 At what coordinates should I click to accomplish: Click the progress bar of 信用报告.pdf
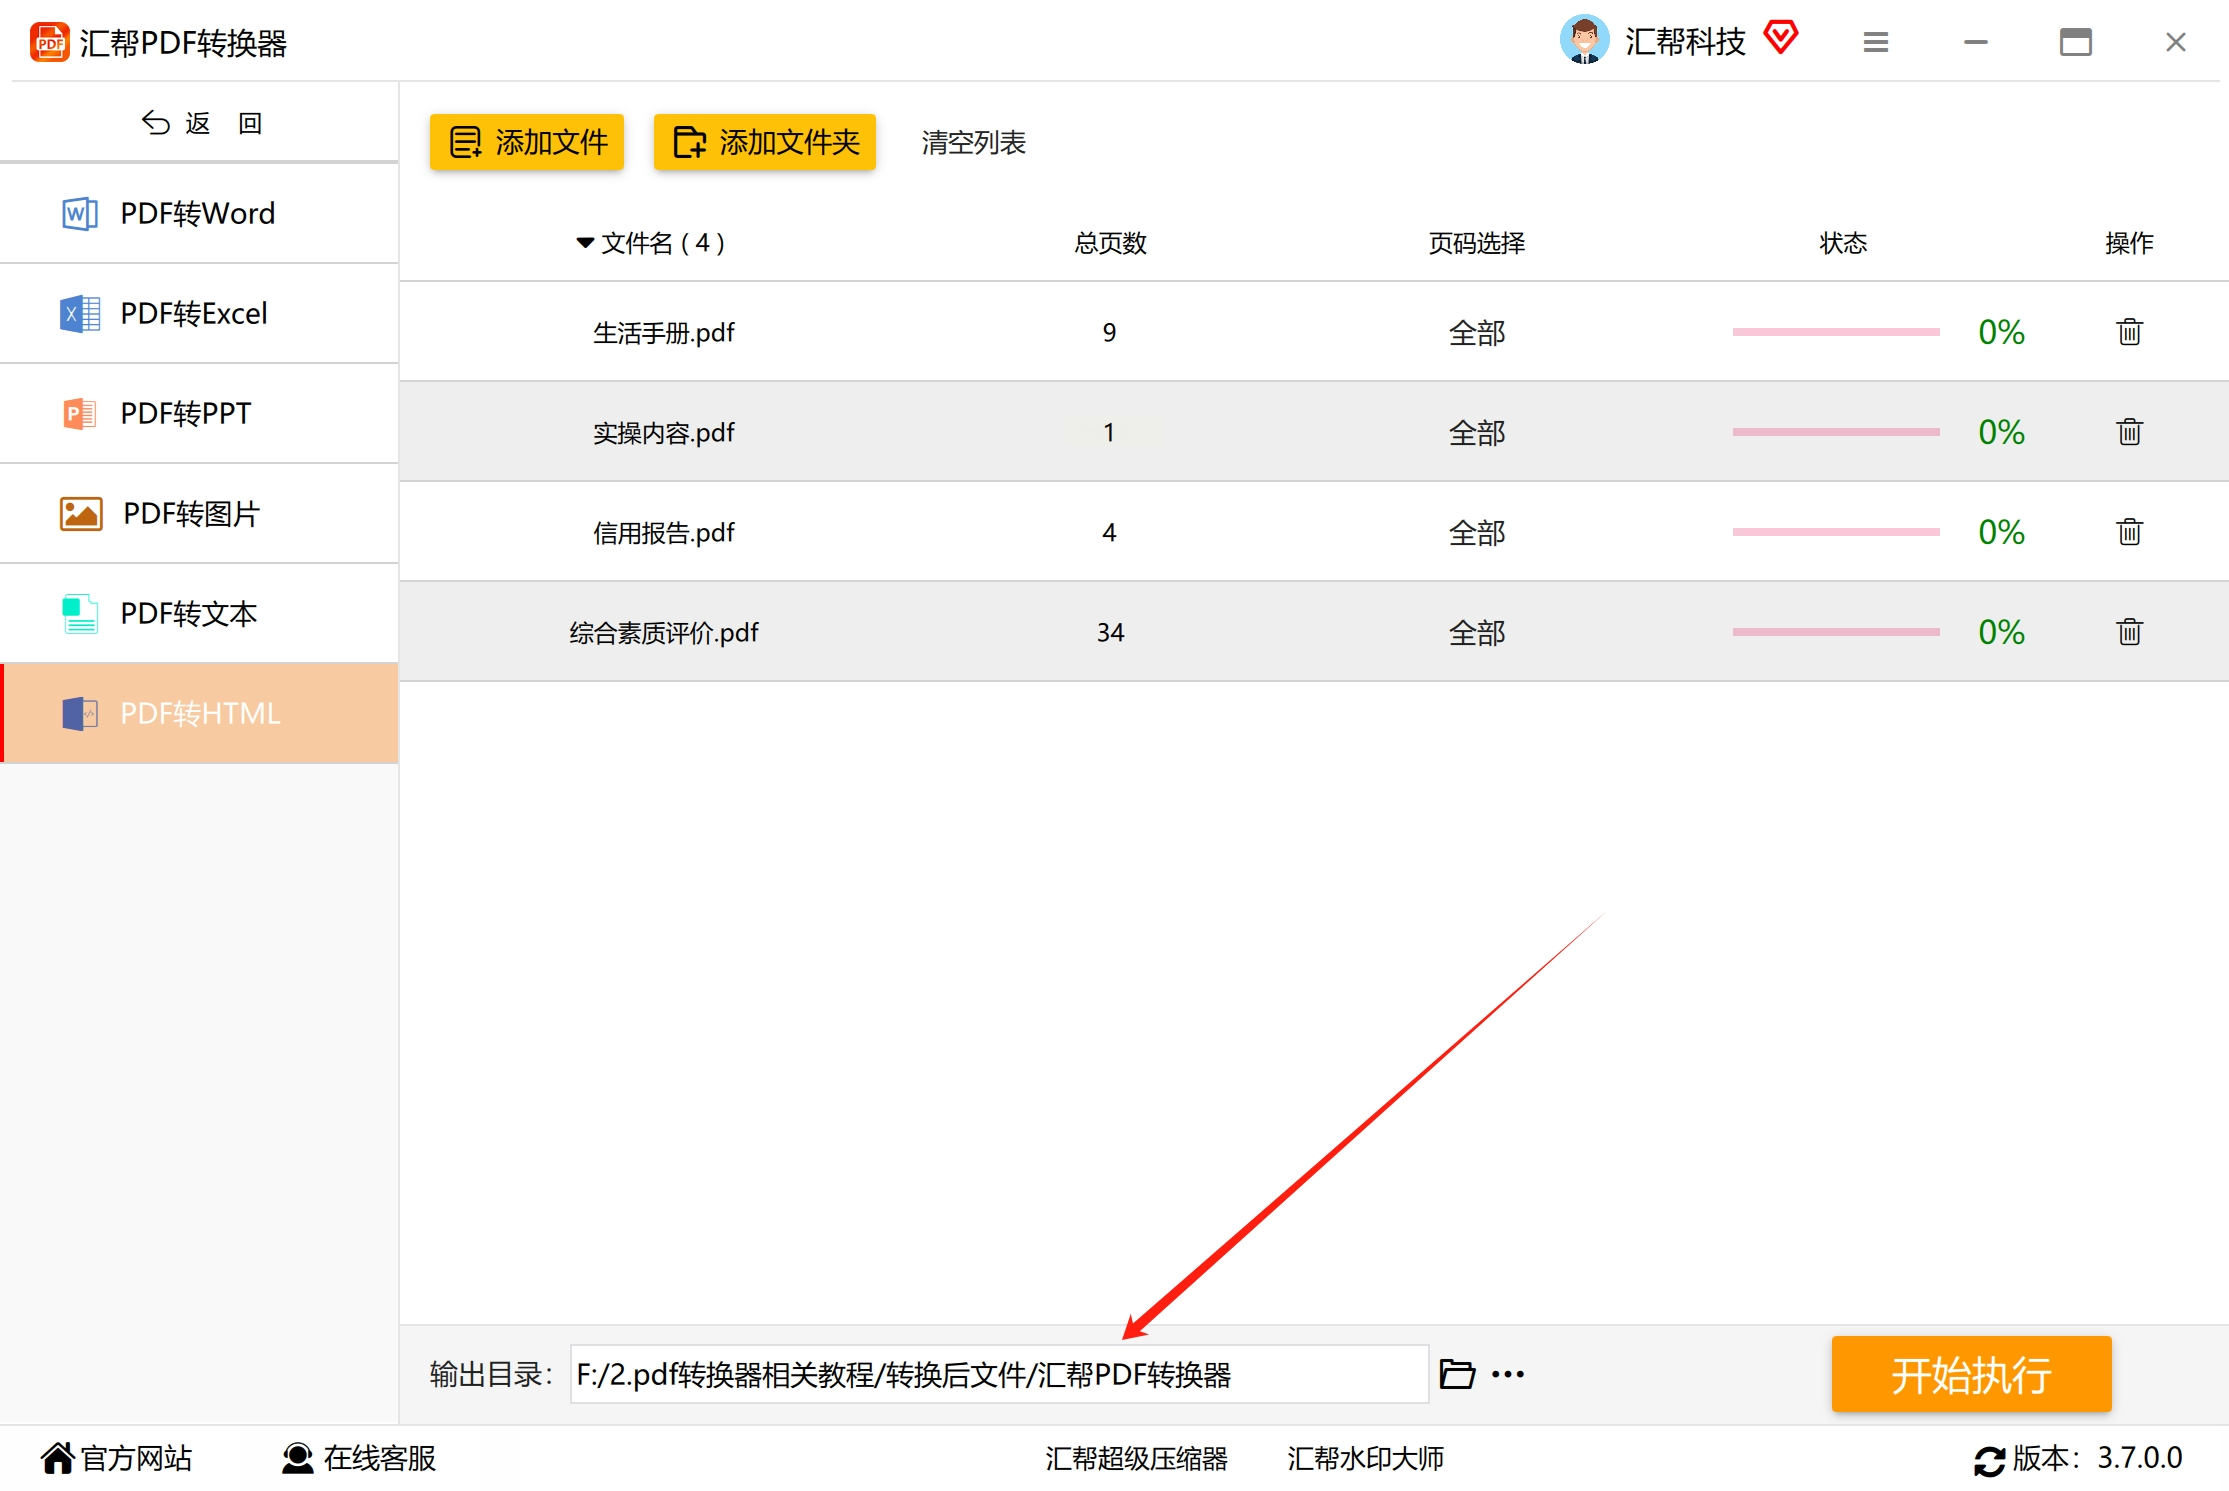click(1836, 532)
